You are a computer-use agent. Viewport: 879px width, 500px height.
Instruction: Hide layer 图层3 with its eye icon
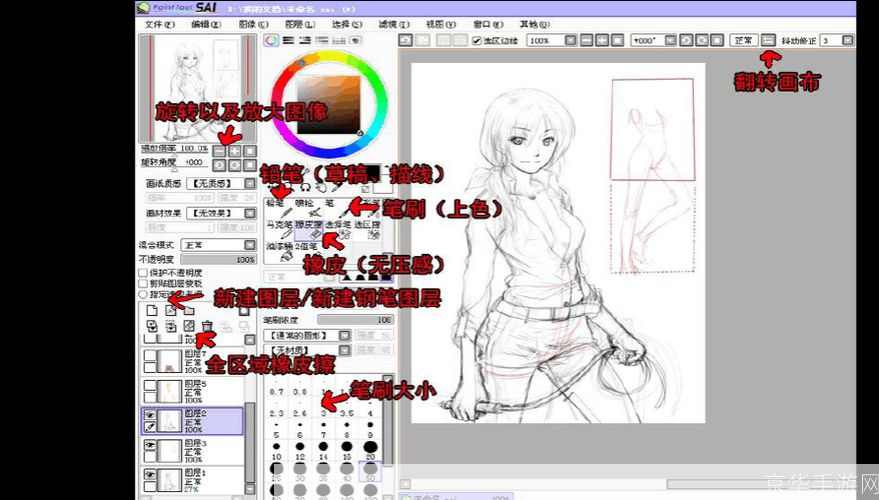(x=150, y=445)
